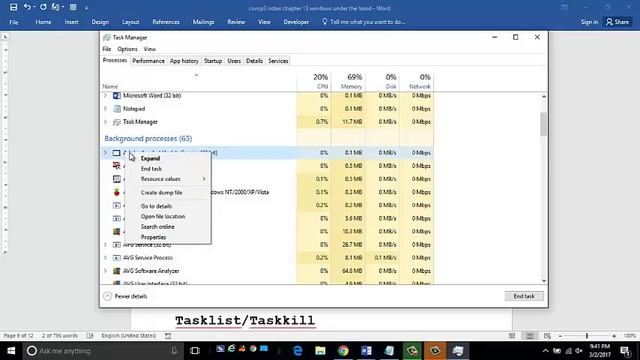Click Word's zoom slider handle

(587, 336)
